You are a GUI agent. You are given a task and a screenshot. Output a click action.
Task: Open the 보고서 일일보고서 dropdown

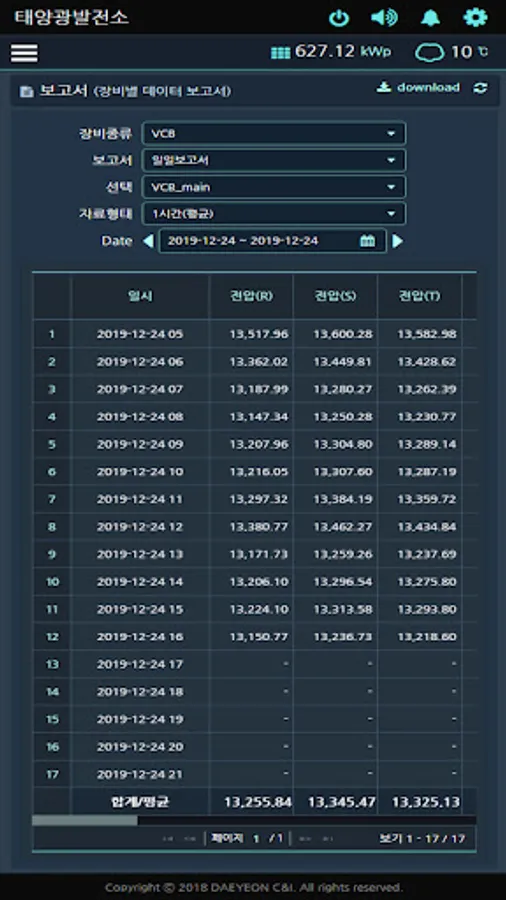point(274,160)
